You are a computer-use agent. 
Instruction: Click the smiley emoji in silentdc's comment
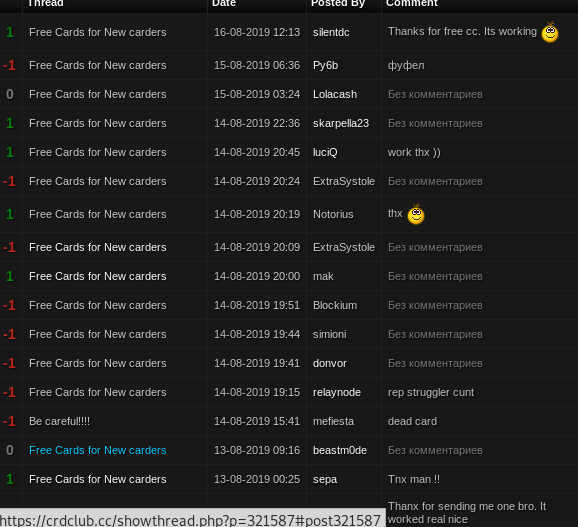[550, 32]
